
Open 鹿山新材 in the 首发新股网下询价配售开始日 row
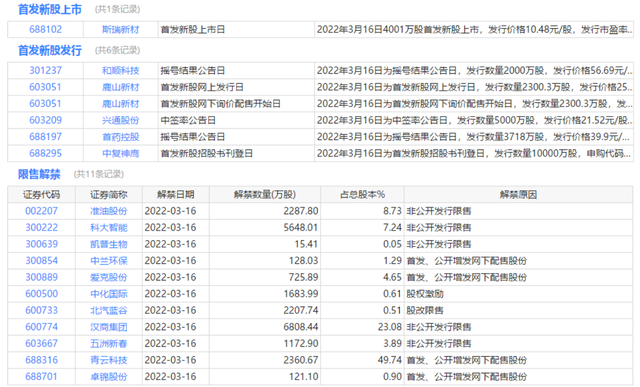point(120,104)
